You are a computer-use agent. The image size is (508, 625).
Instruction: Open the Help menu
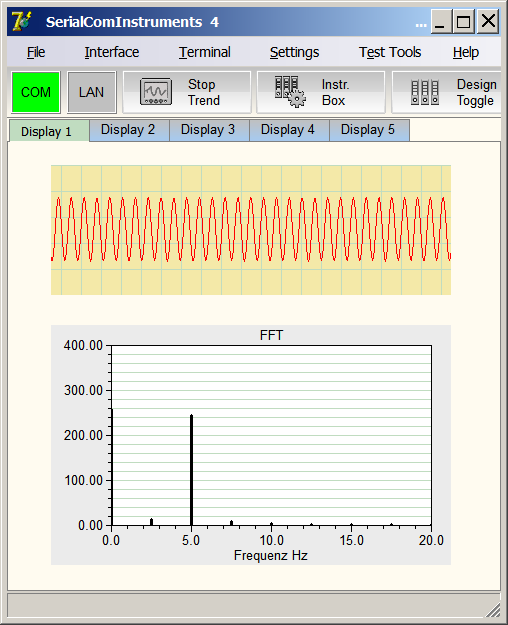(466, 52)
